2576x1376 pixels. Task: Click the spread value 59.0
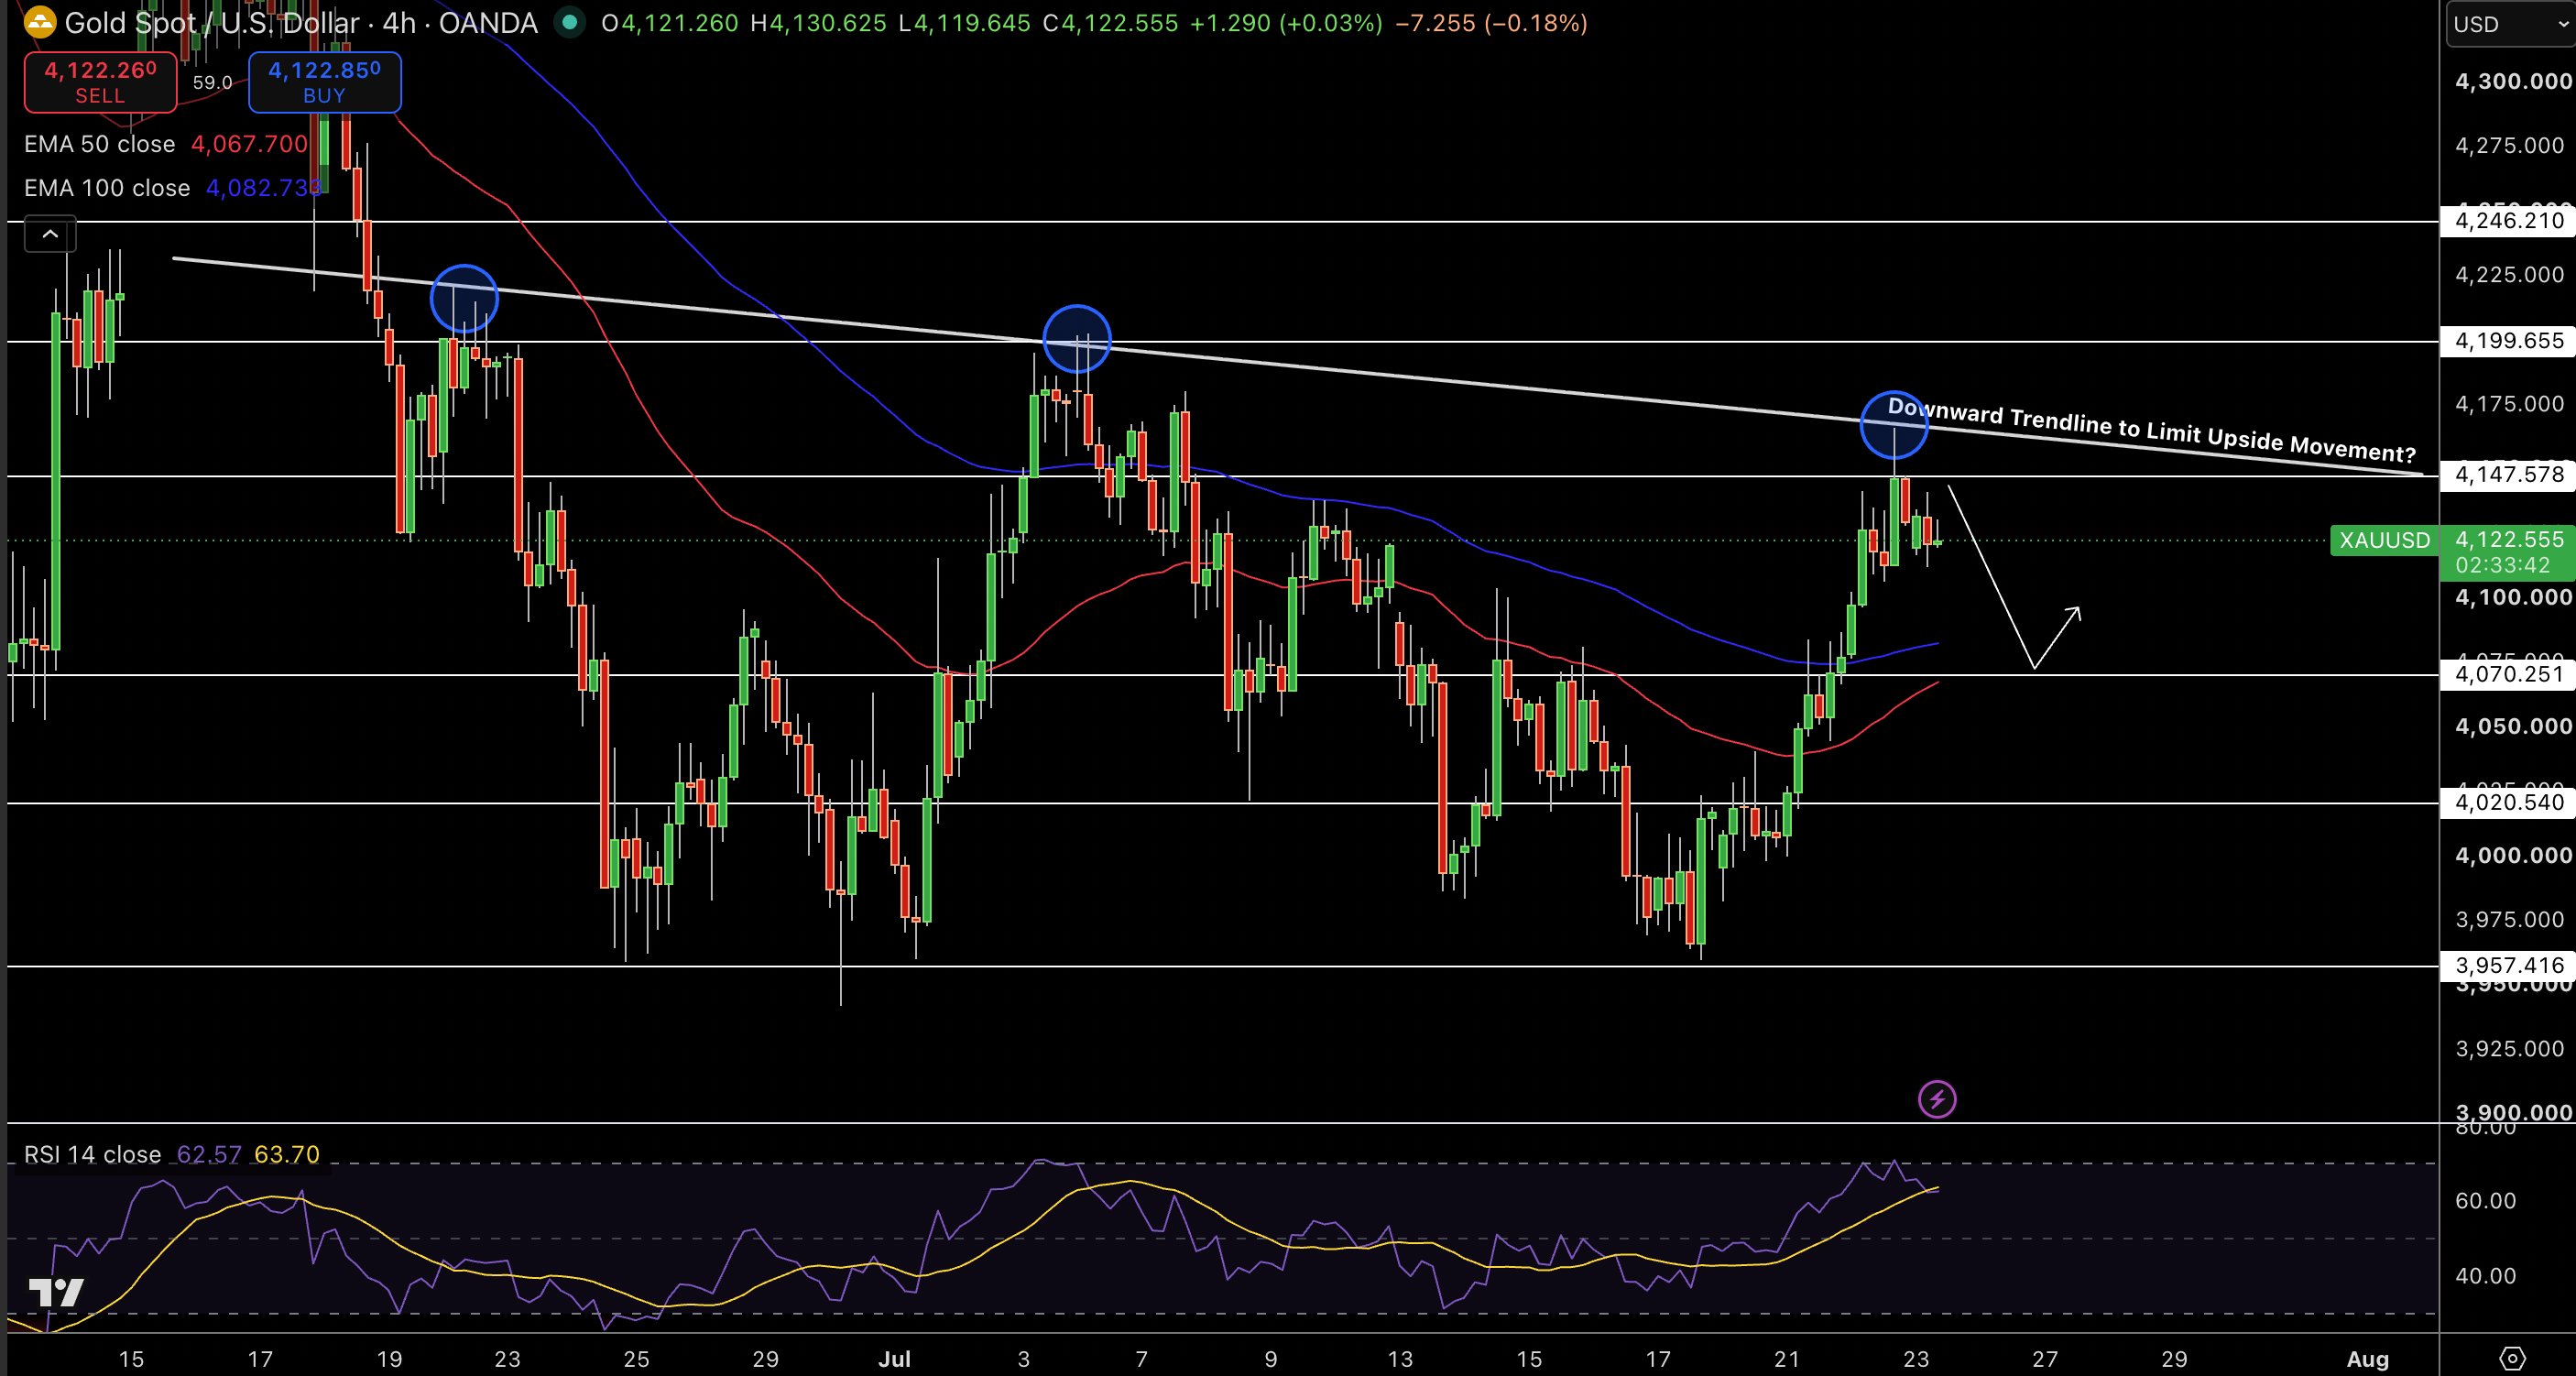[212, 82]
